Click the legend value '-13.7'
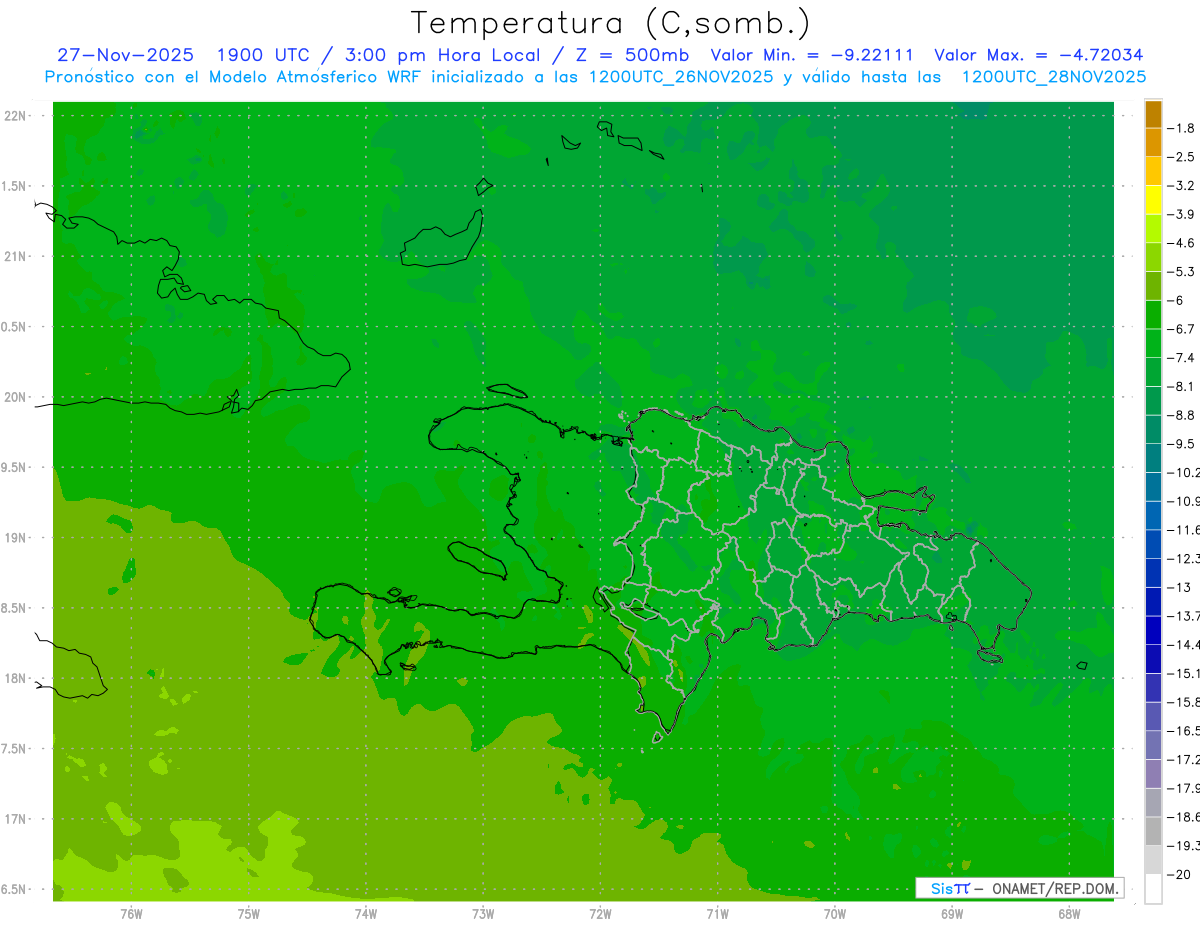 [x=1182, y=615]
